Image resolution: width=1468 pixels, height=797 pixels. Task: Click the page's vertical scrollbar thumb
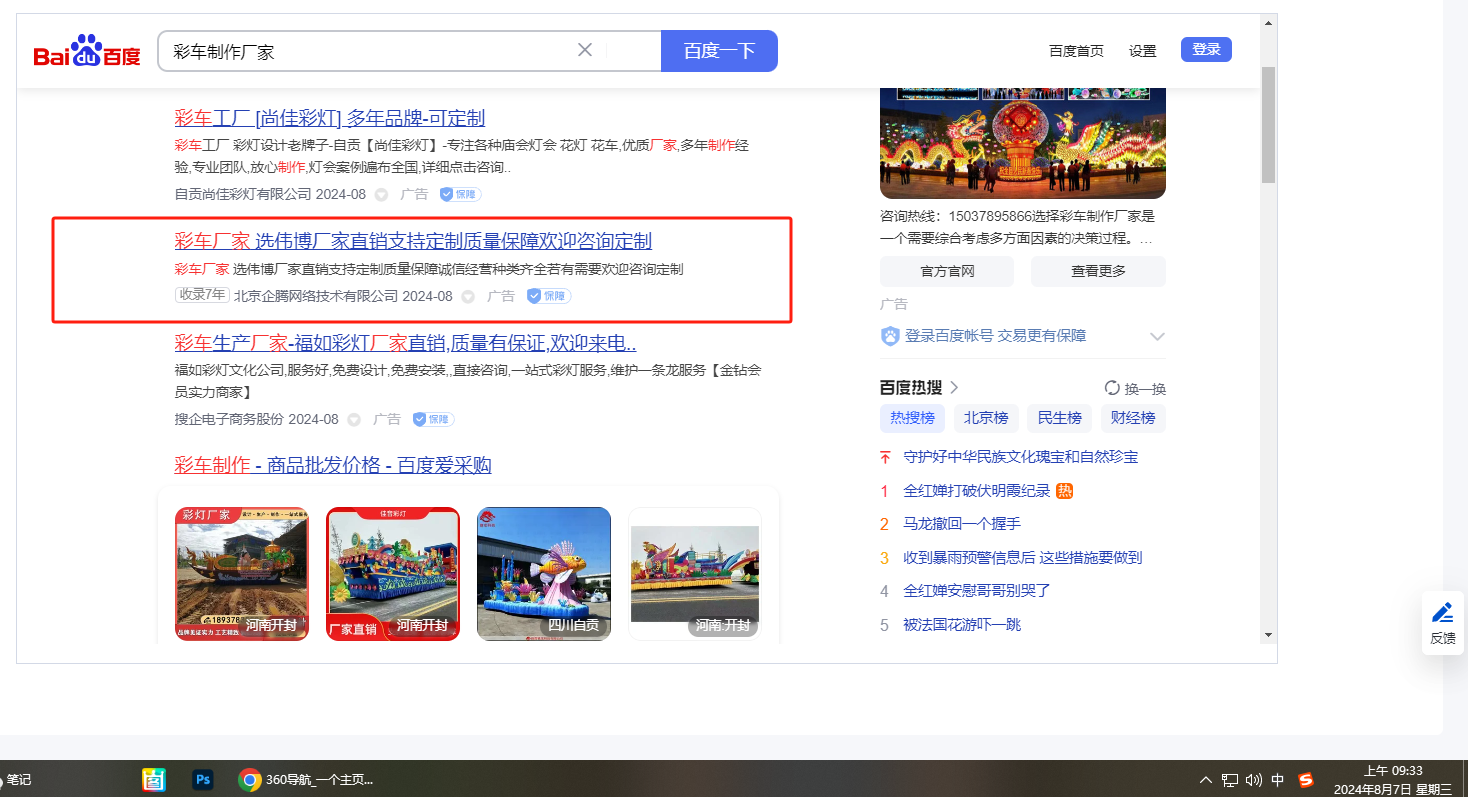(x=1268, y=125)
